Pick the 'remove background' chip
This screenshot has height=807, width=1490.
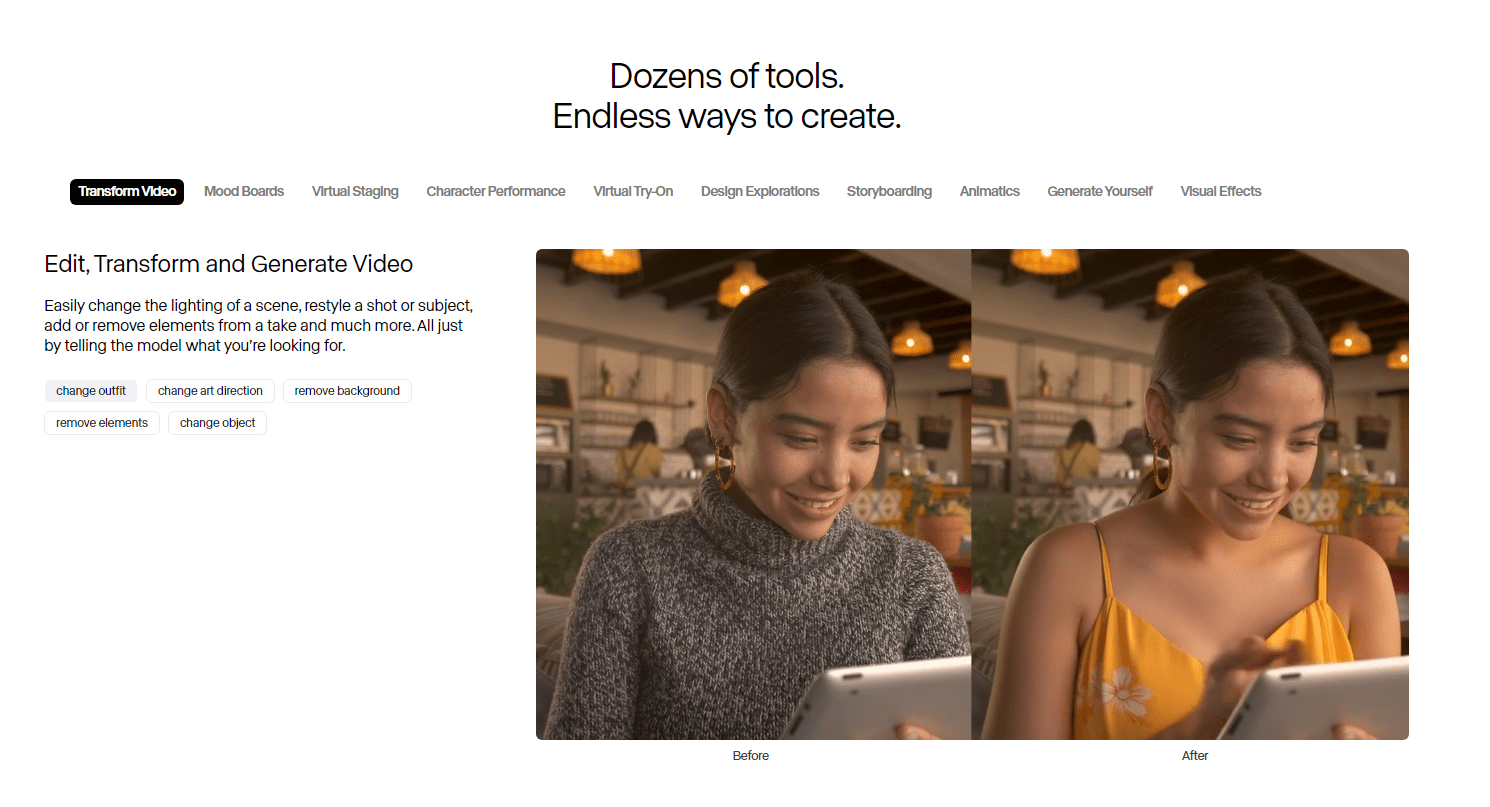click(347, 391)
